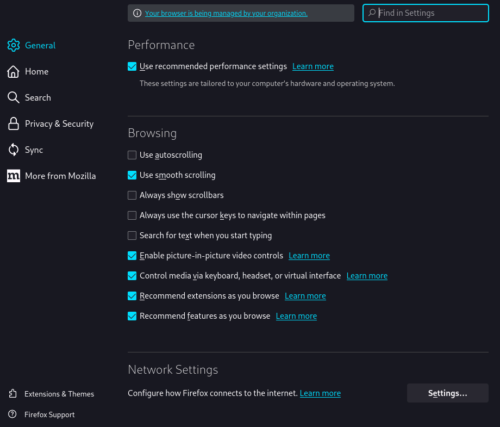The height and width of the screenshot is (427, 500).
Task: Open Privacy & Security settings
Action: coord(51,124)
